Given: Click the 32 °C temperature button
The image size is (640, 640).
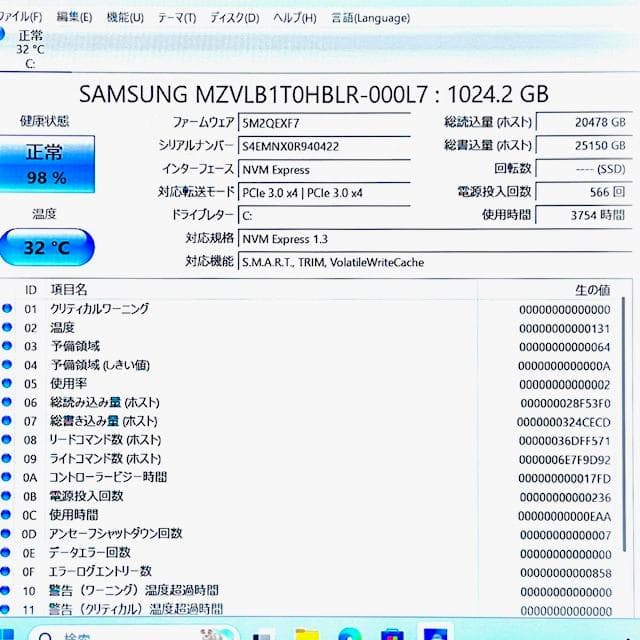Looking at the screenshot, I should 47,247.
